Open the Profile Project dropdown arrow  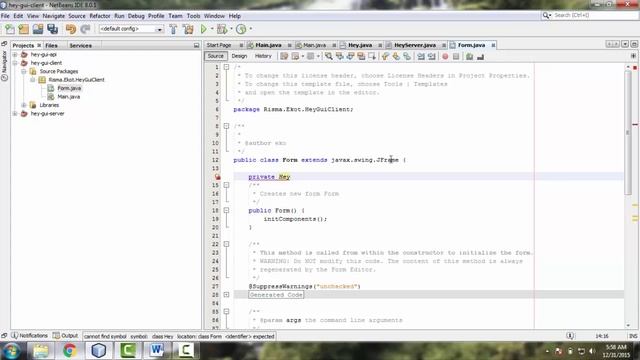pyautogui.click(x=251, y=29)
